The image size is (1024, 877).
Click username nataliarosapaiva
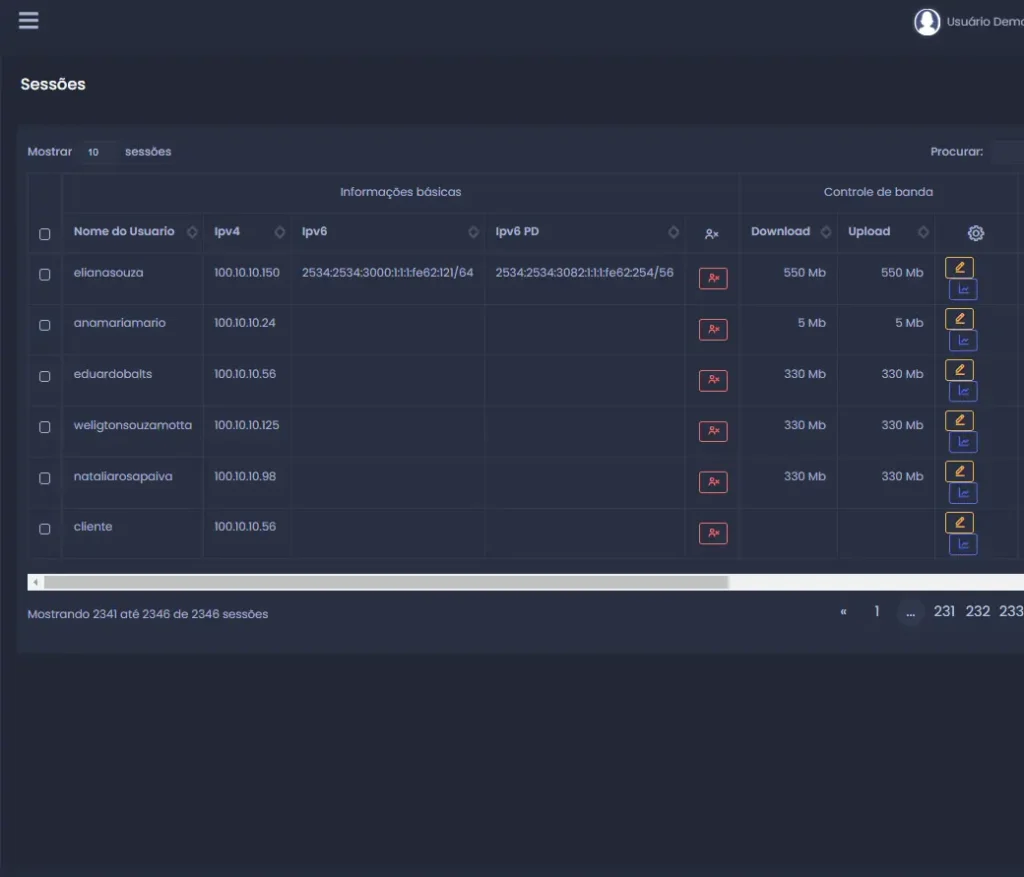pos(123,477)
